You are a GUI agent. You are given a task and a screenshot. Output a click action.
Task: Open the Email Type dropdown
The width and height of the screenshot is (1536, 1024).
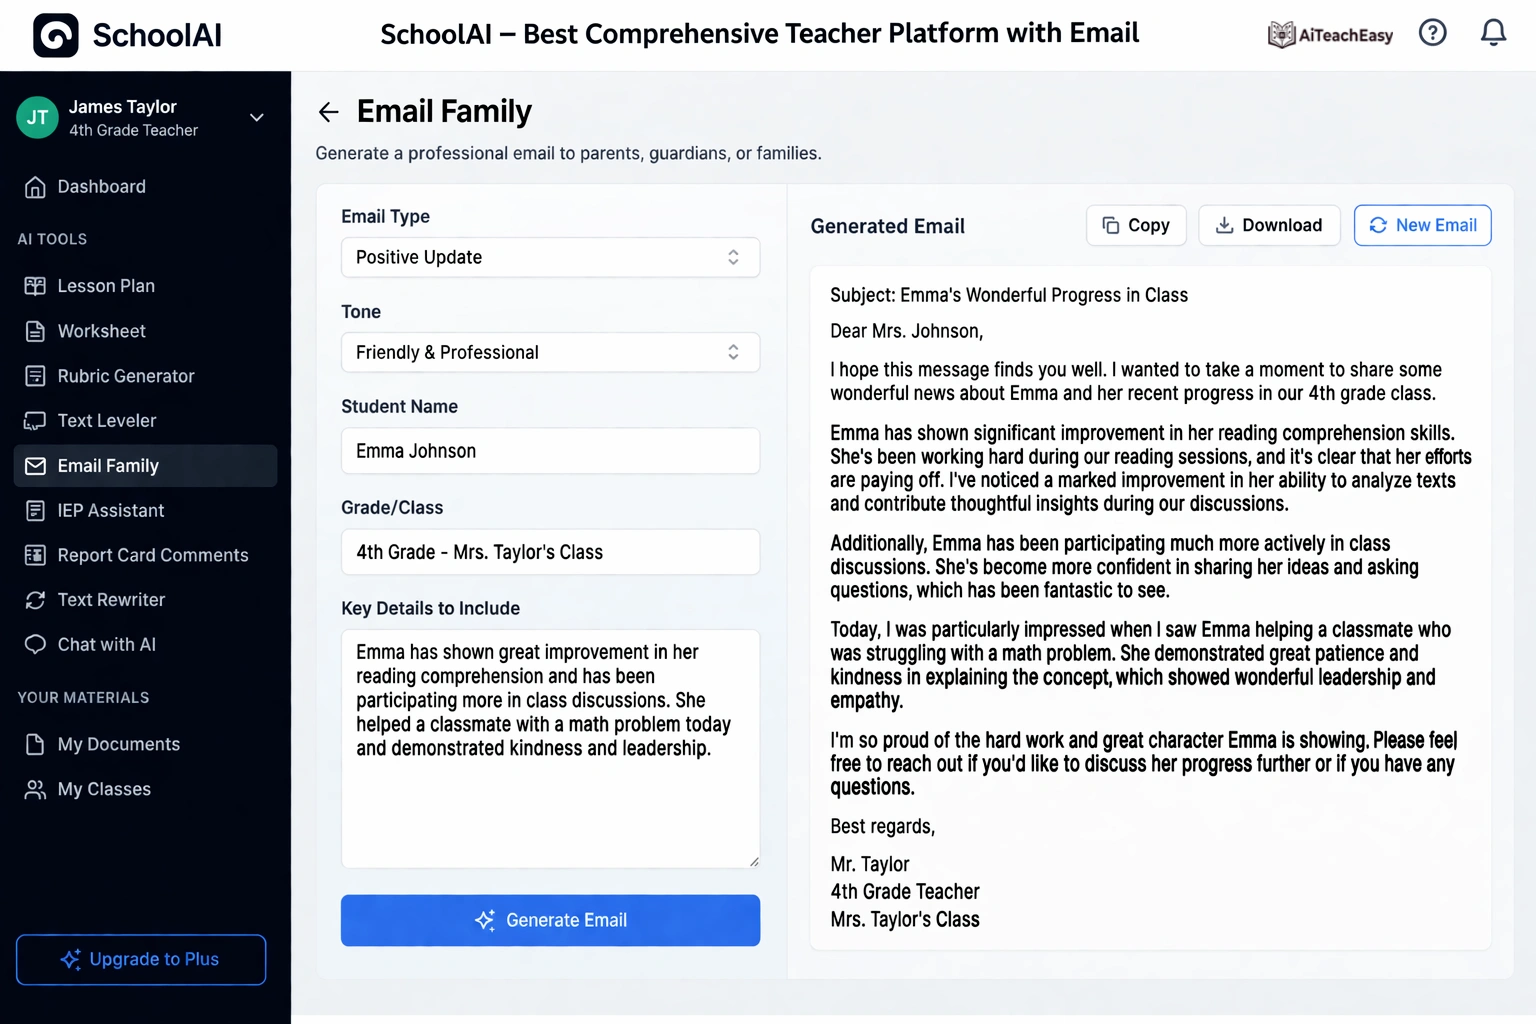pyautogui.click(x=550, y=257)
